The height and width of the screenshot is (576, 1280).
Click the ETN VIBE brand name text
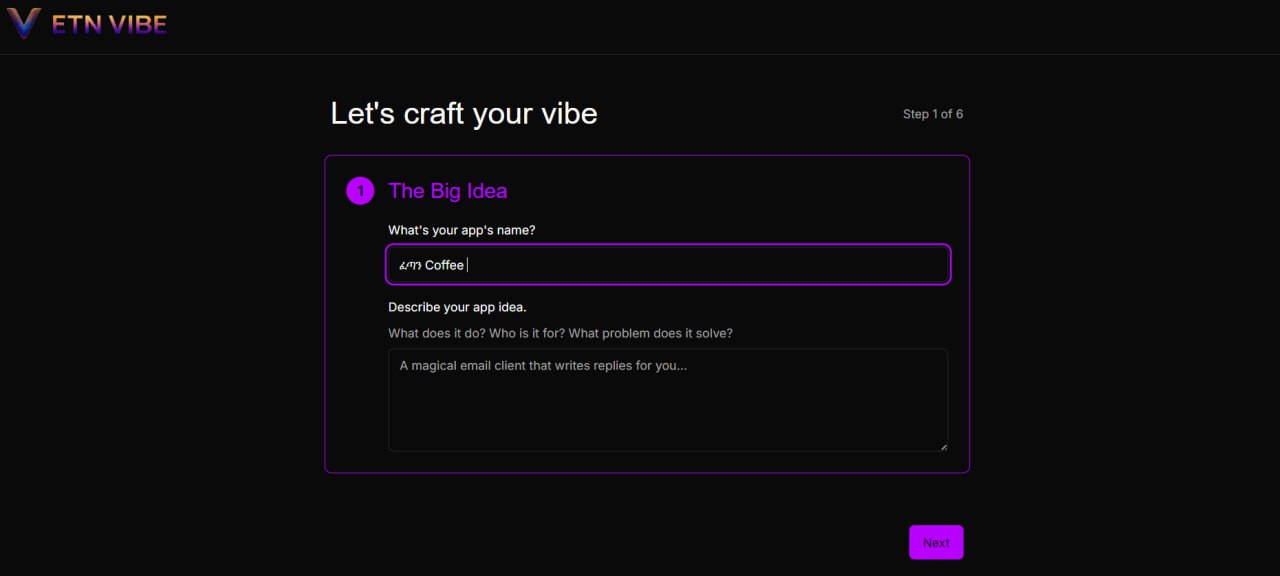[x=109, y=25]
